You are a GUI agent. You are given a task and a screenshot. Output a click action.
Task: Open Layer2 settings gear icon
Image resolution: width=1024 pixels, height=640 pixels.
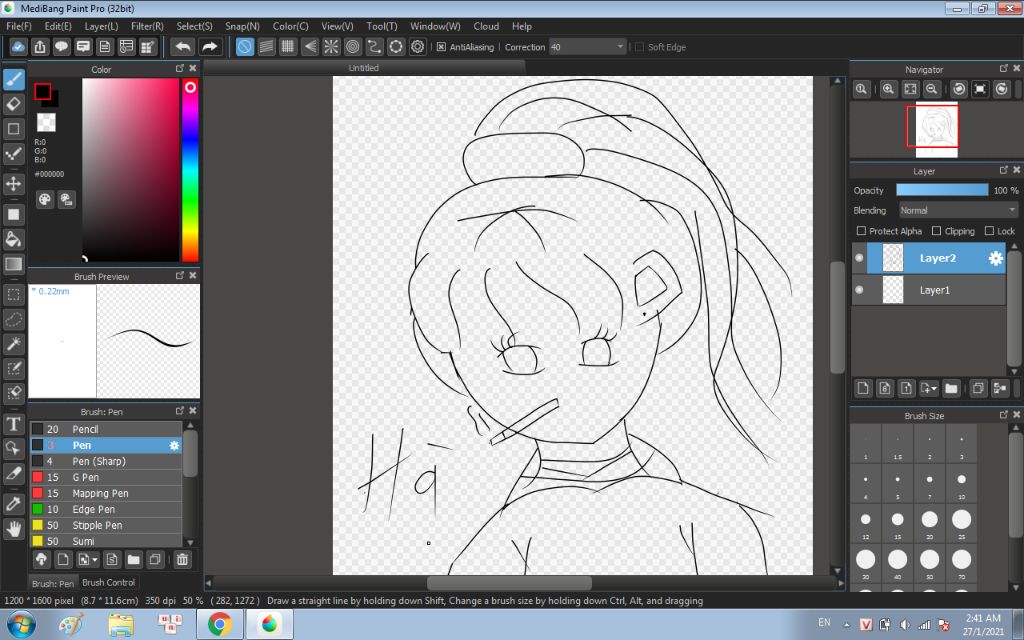pyautogui.click(x=995, y=259)
